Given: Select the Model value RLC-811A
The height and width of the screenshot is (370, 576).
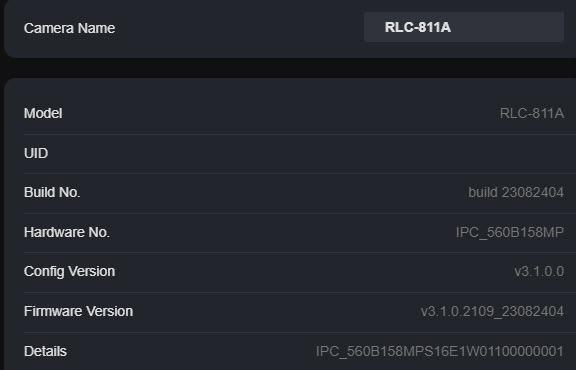Looking at the screenshot, I should click(532, 114).
